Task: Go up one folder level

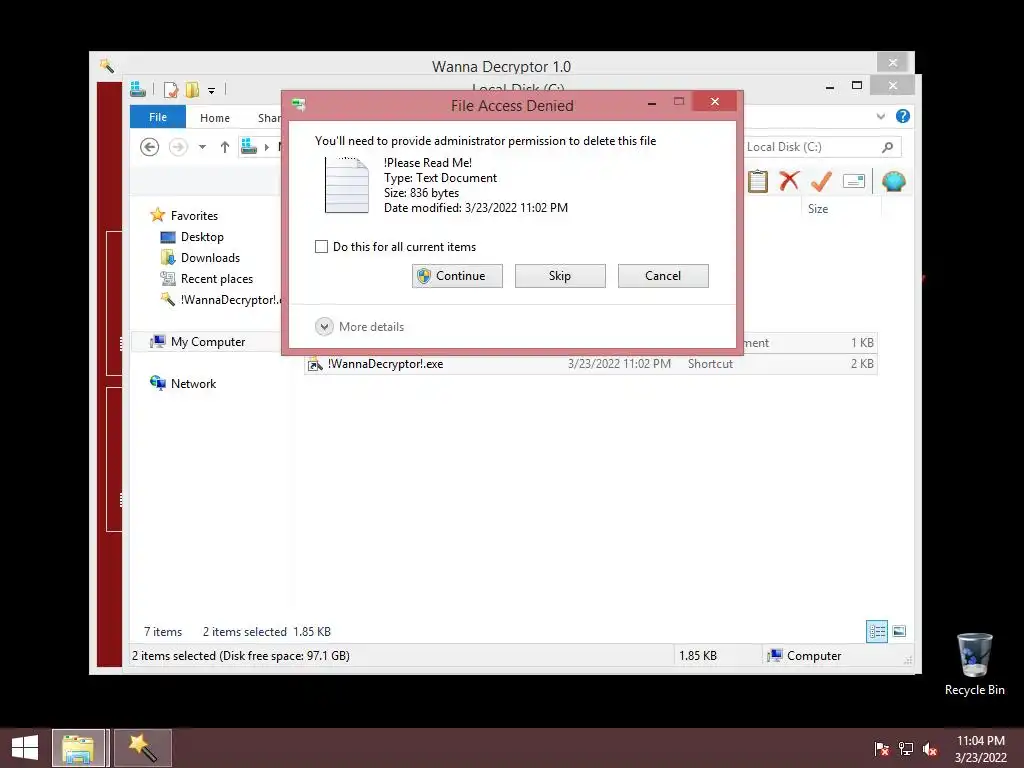Action: point(225,147)
